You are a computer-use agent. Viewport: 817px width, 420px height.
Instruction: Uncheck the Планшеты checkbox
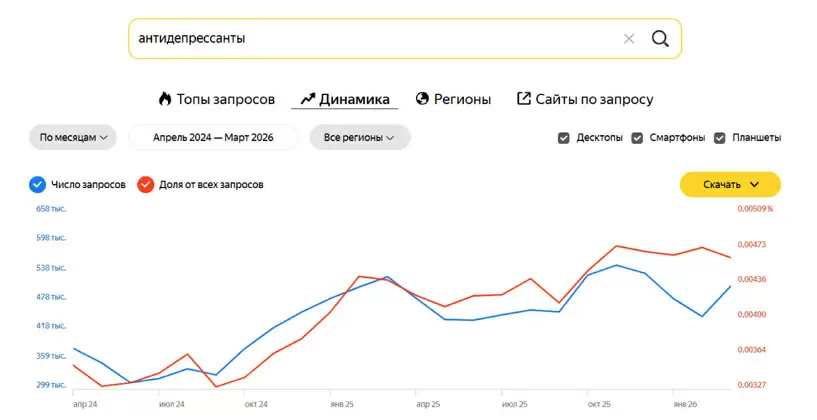(x=719, y=138)
